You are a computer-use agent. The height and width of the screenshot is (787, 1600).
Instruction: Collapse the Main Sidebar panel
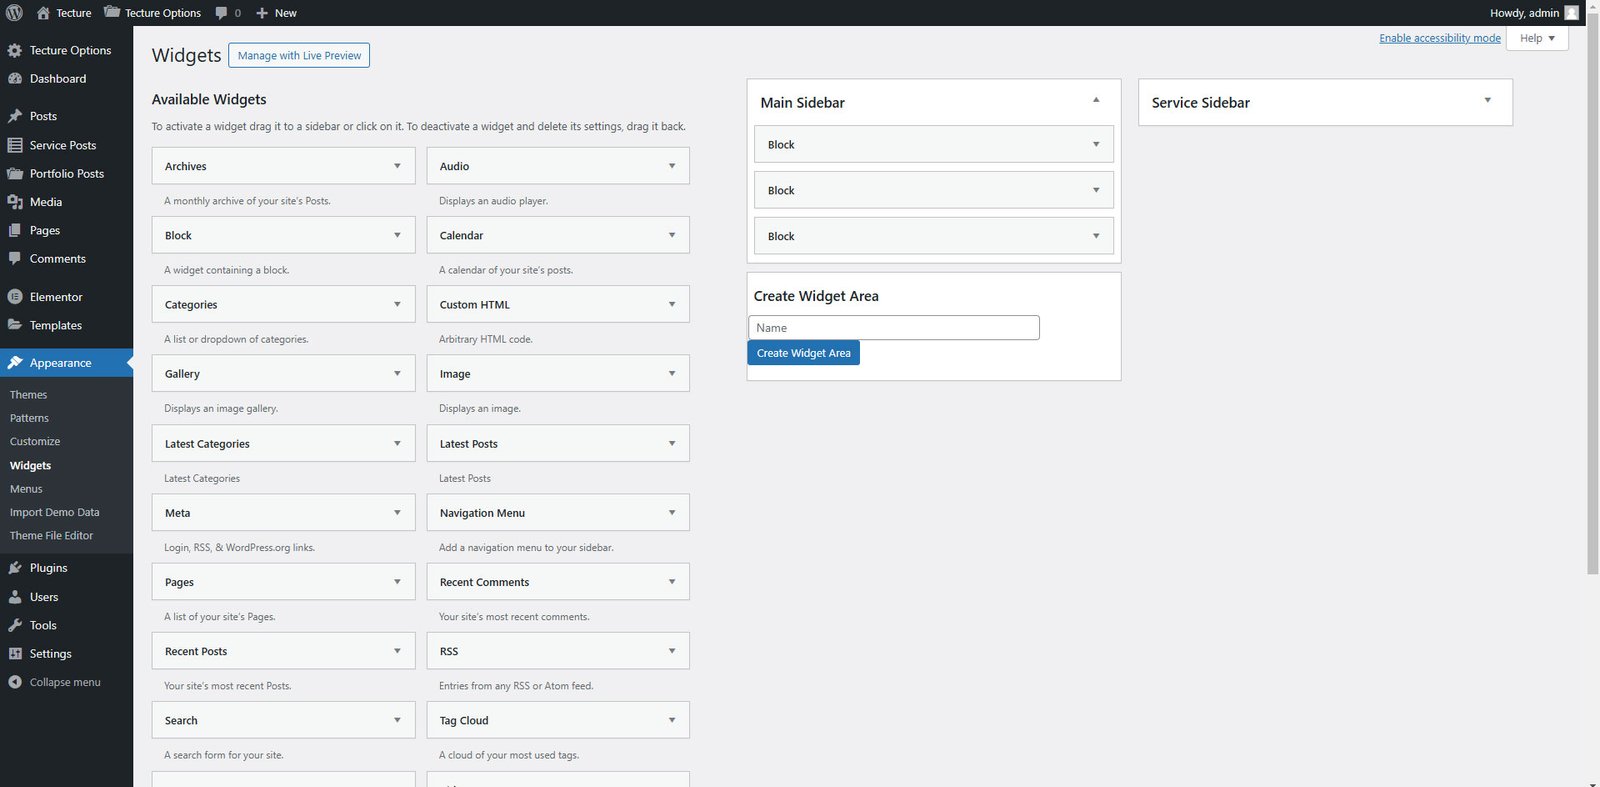(x=1096, y=100)
